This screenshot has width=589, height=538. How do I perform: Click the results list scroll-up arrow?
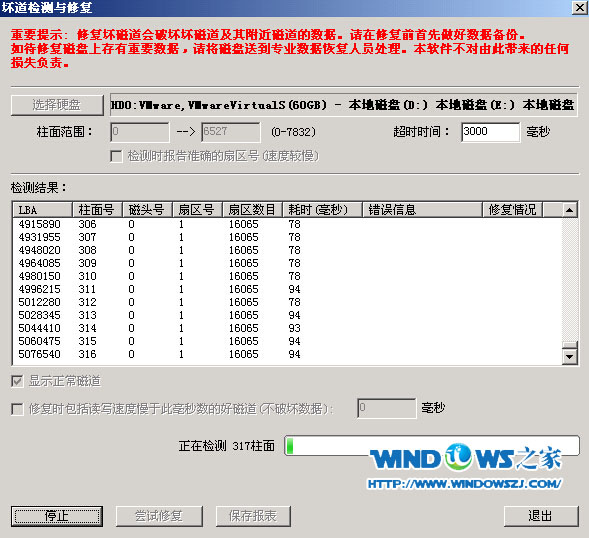tap(569, 210)
